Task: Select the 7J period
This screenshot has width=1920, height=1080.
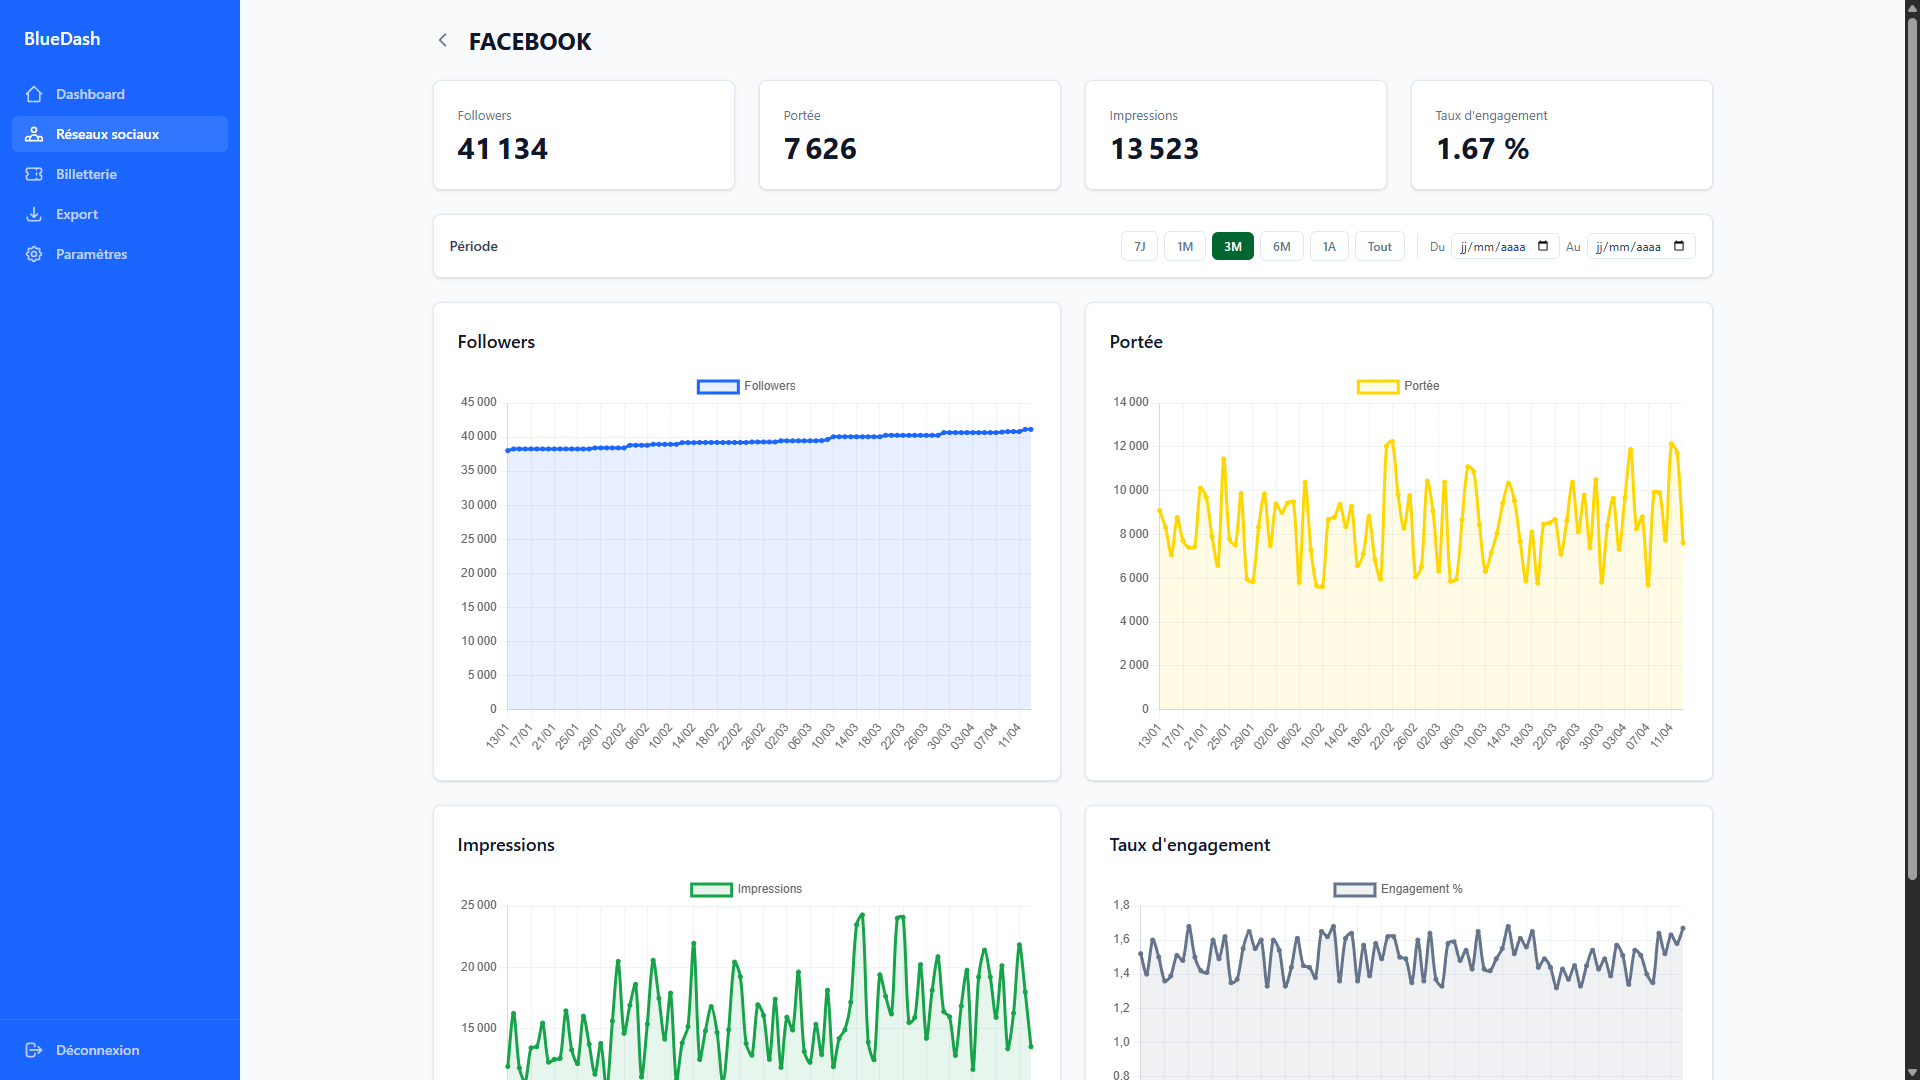Action: click(x=1139, y=246)
